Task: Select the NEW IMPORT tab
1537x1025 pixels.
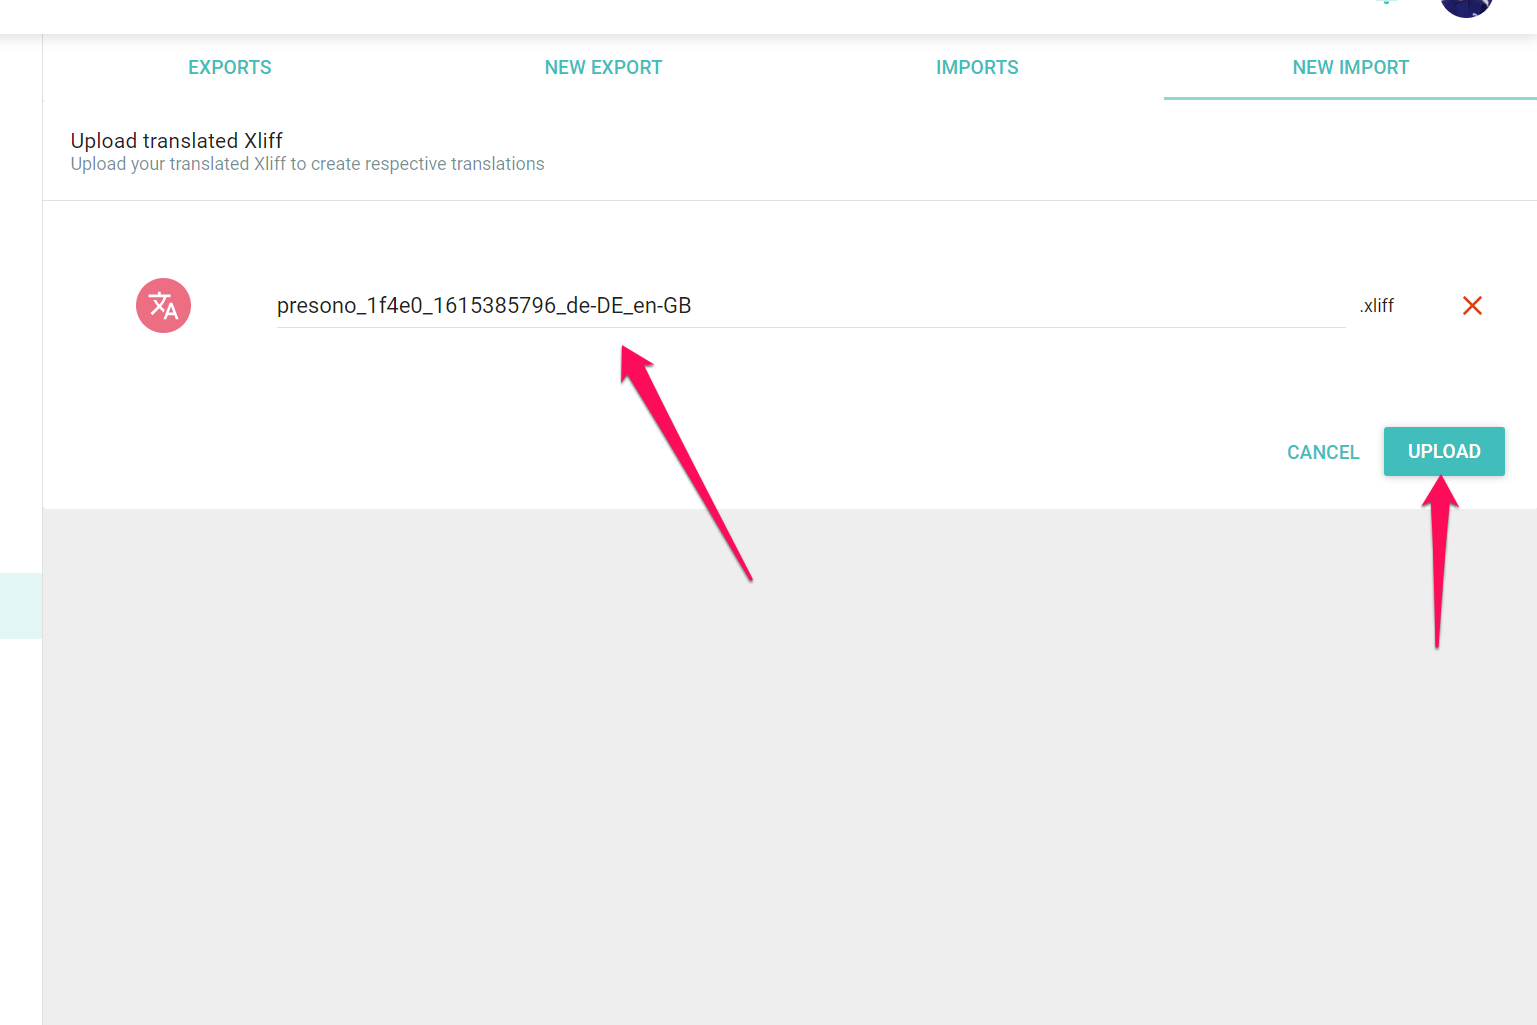Action: 1350,68
